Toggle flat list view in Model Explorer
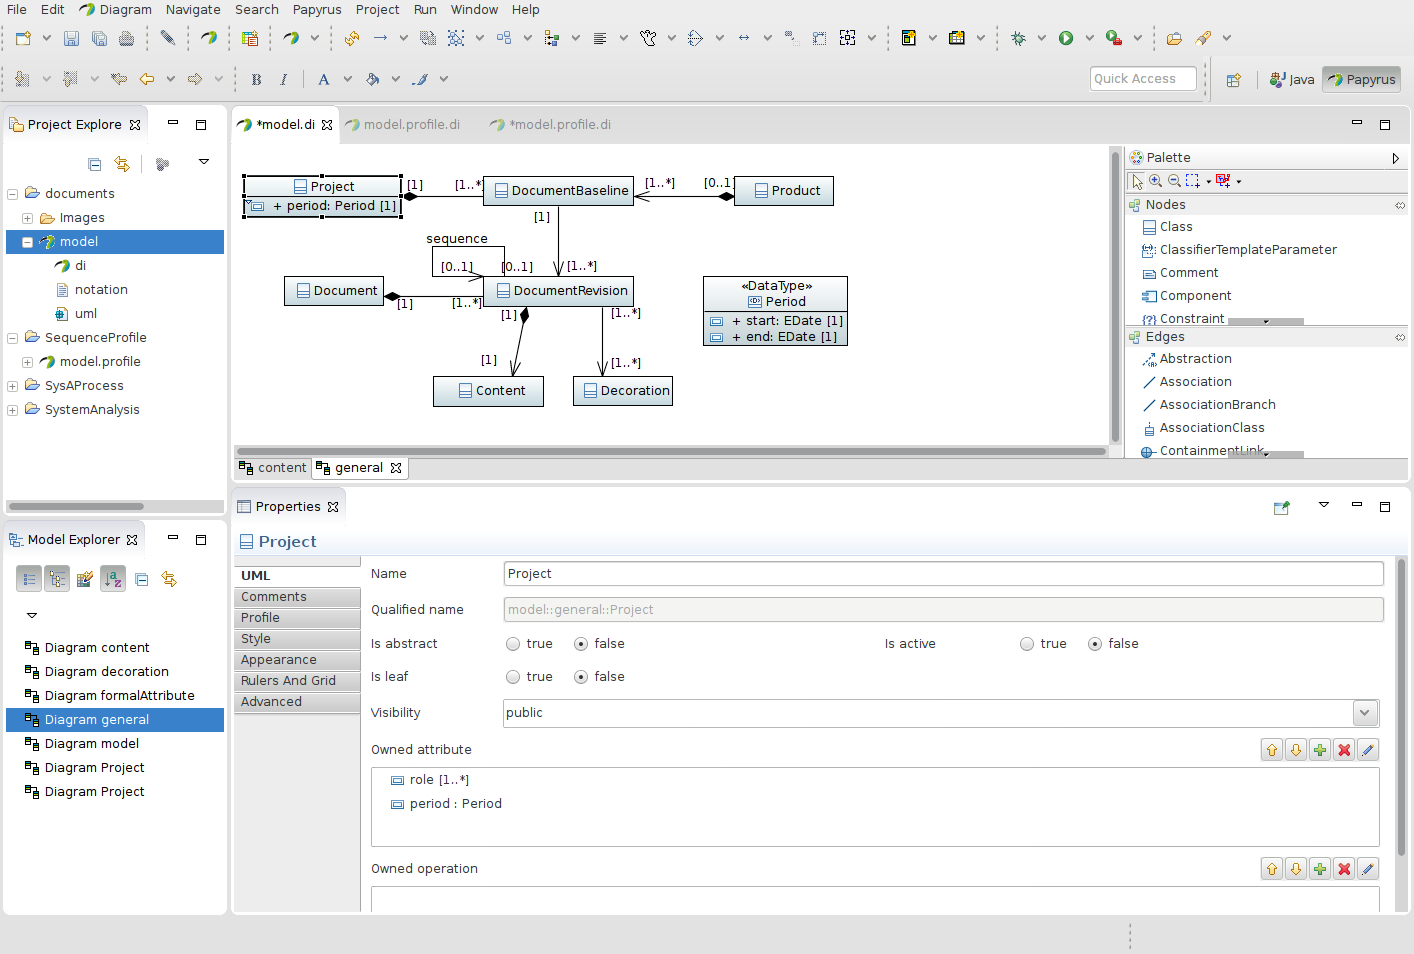This screenshot has height=954, width=1414. 29,578
